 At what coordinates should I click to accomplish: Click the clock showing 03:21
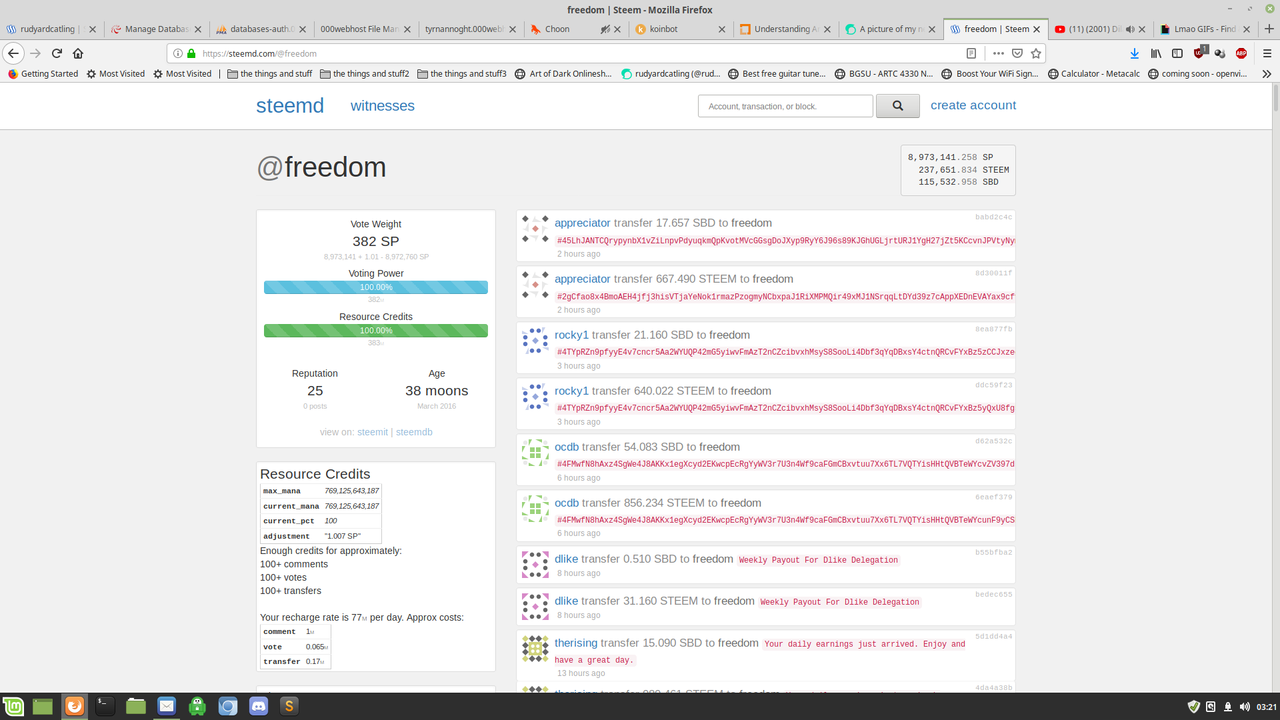[x=1265, y=706]
